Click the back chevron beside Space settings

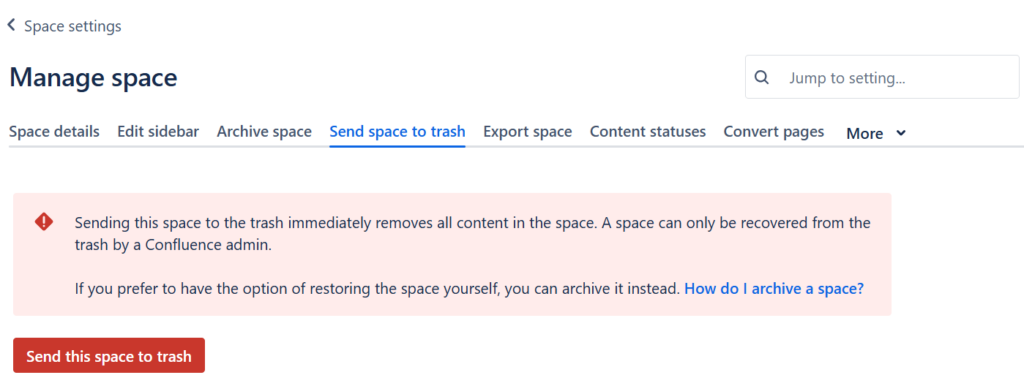click(11, 25)
